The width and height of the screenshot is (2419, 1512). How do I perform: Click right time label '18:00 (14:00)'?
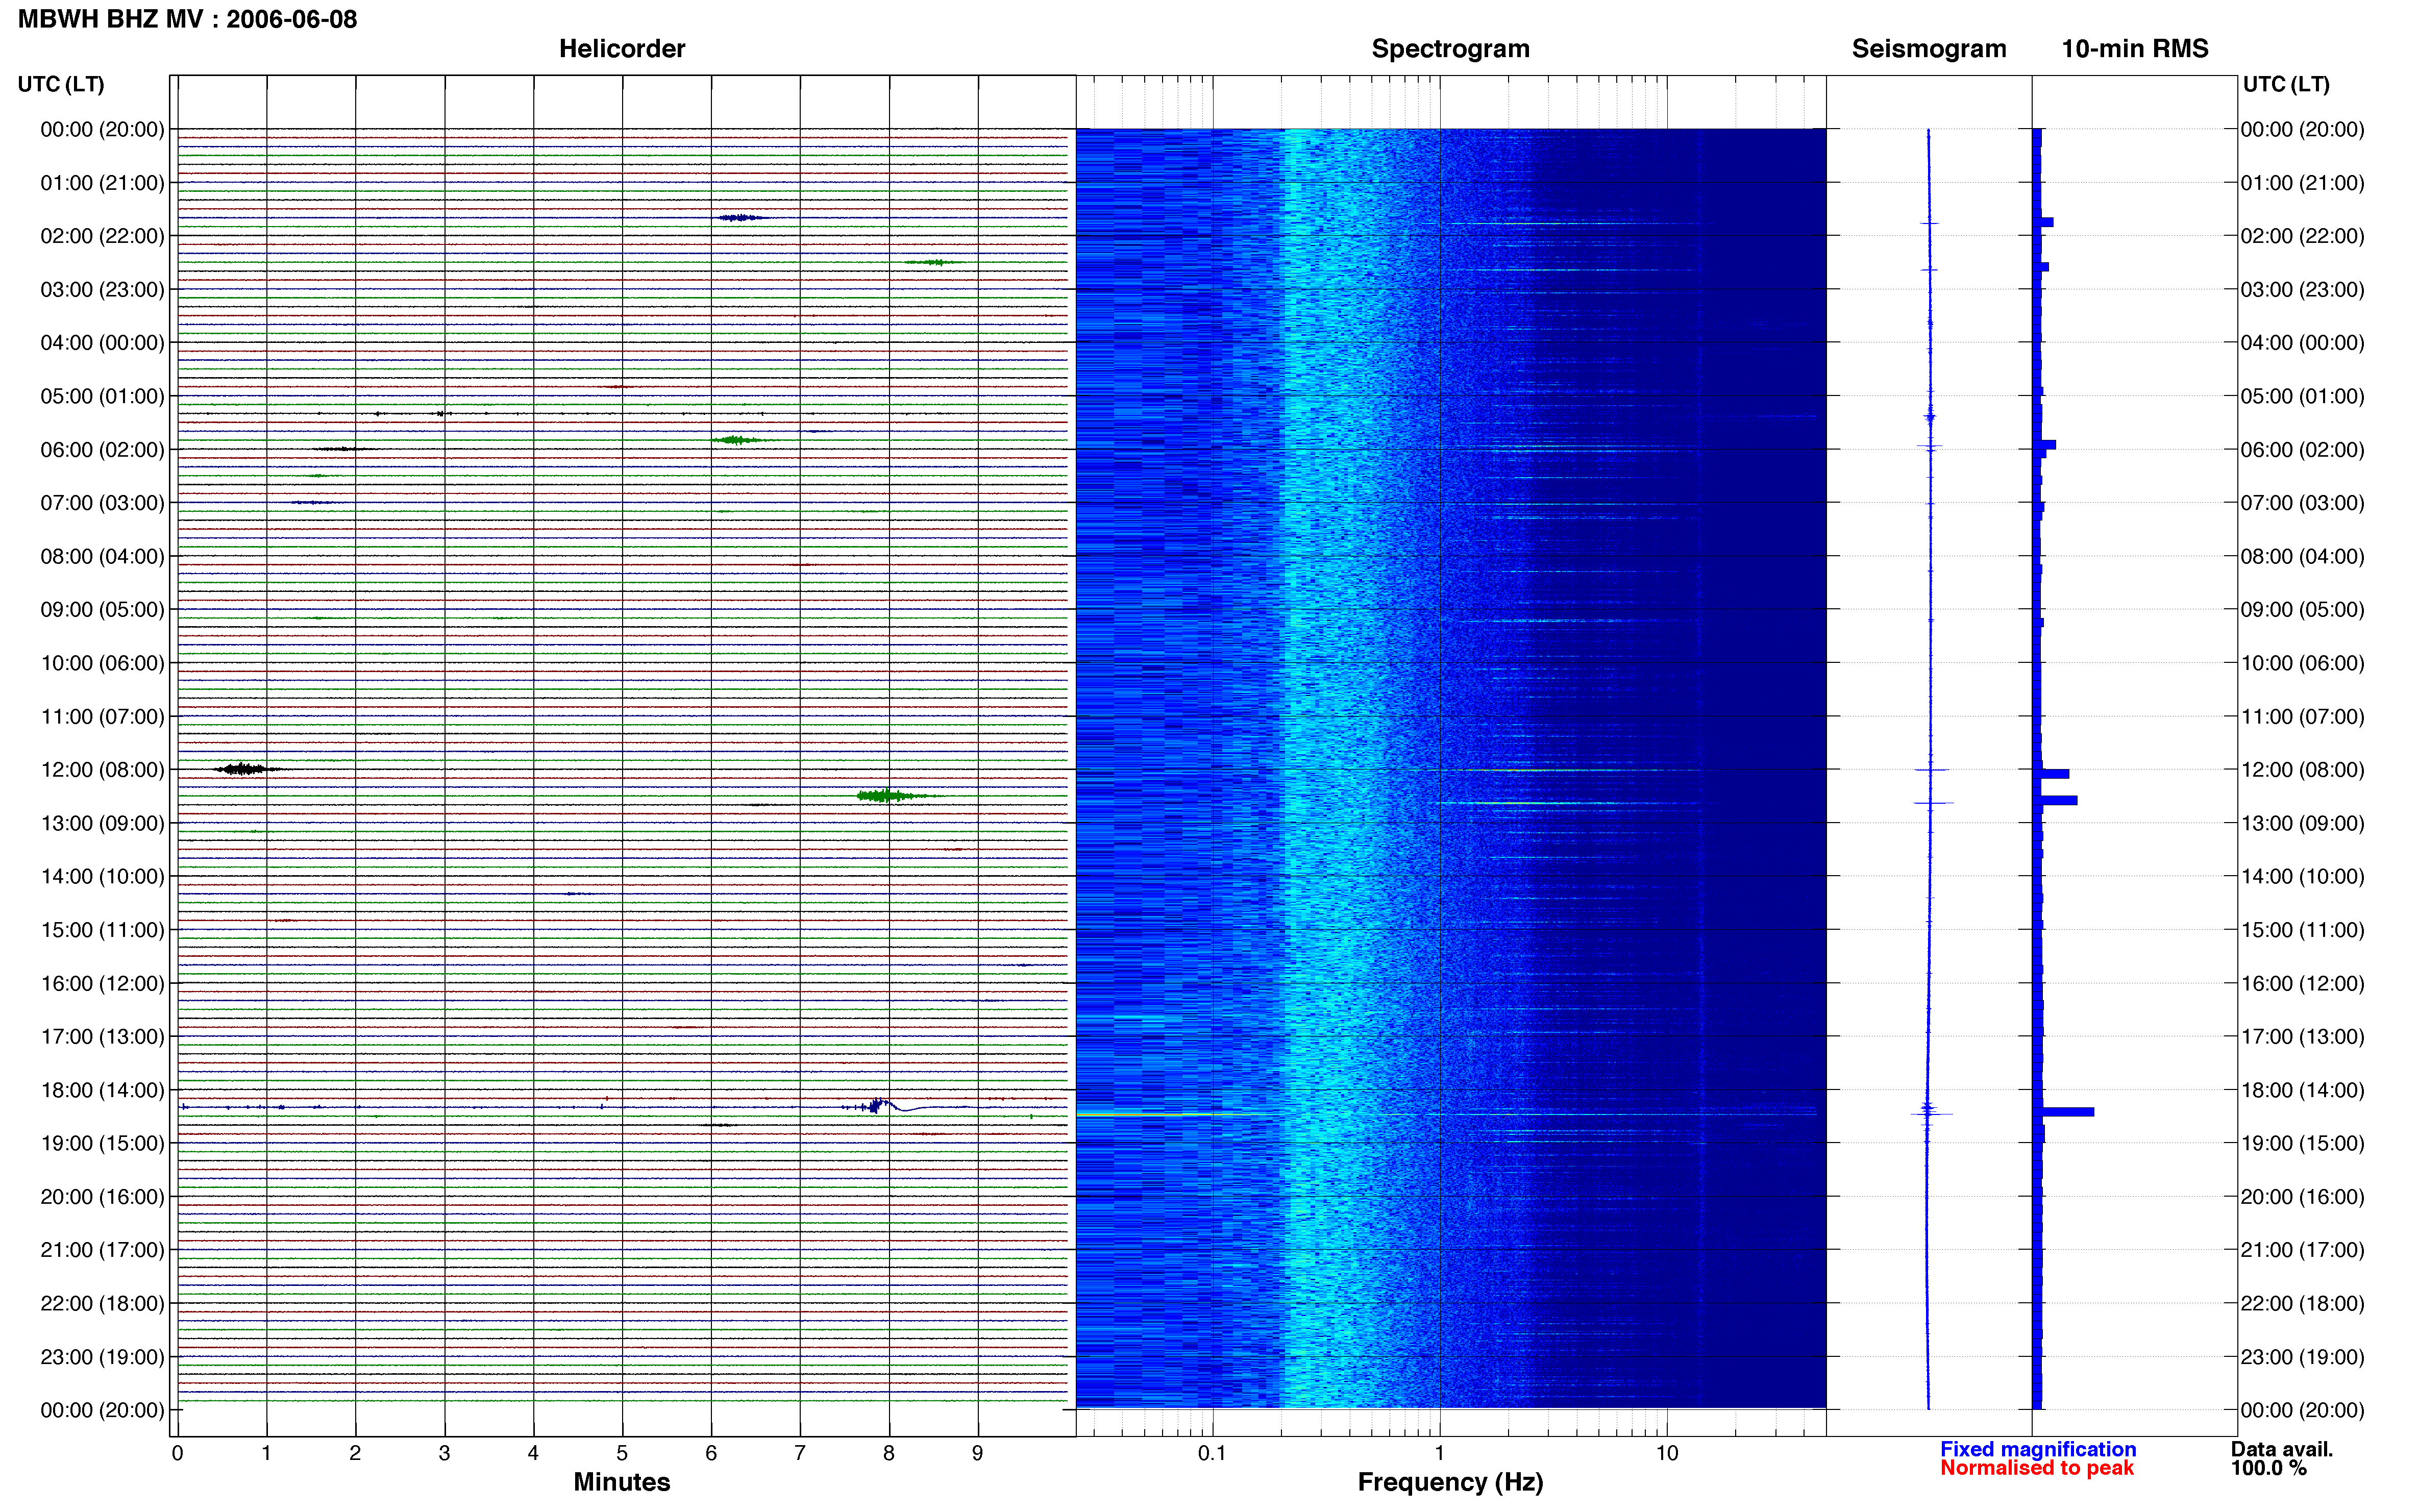tap(2302, 1090)
